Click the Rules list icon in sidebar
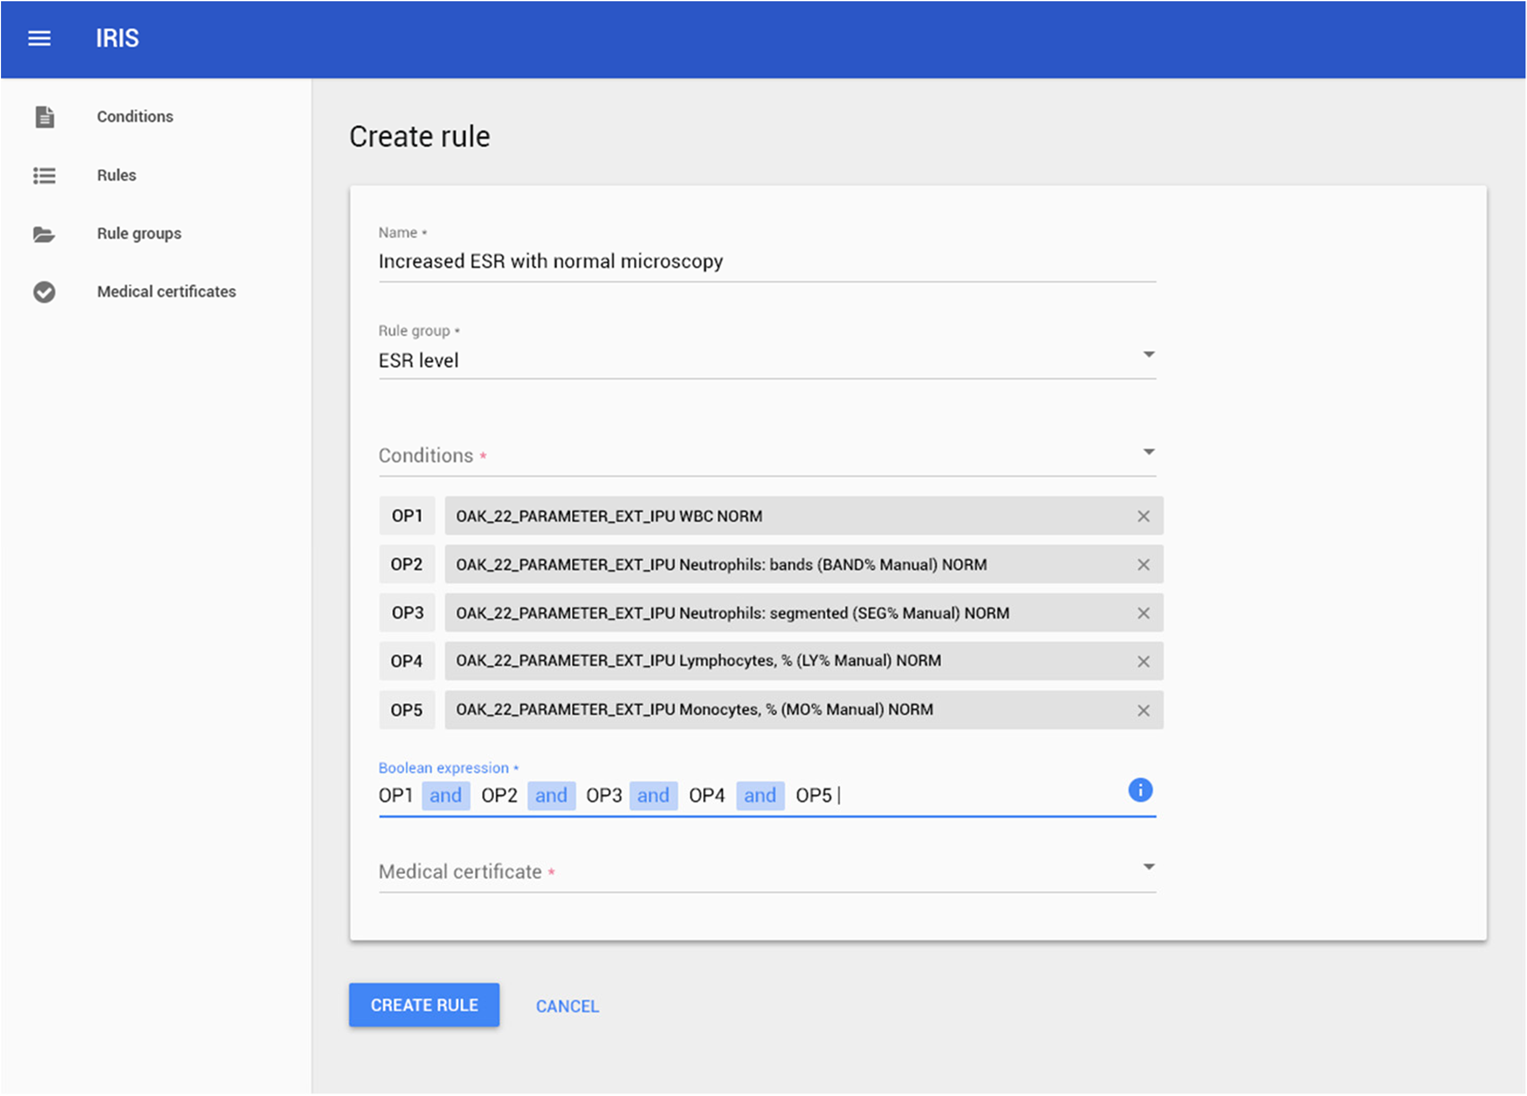Screen dimensions: 1527x1096 click(44, 176)
